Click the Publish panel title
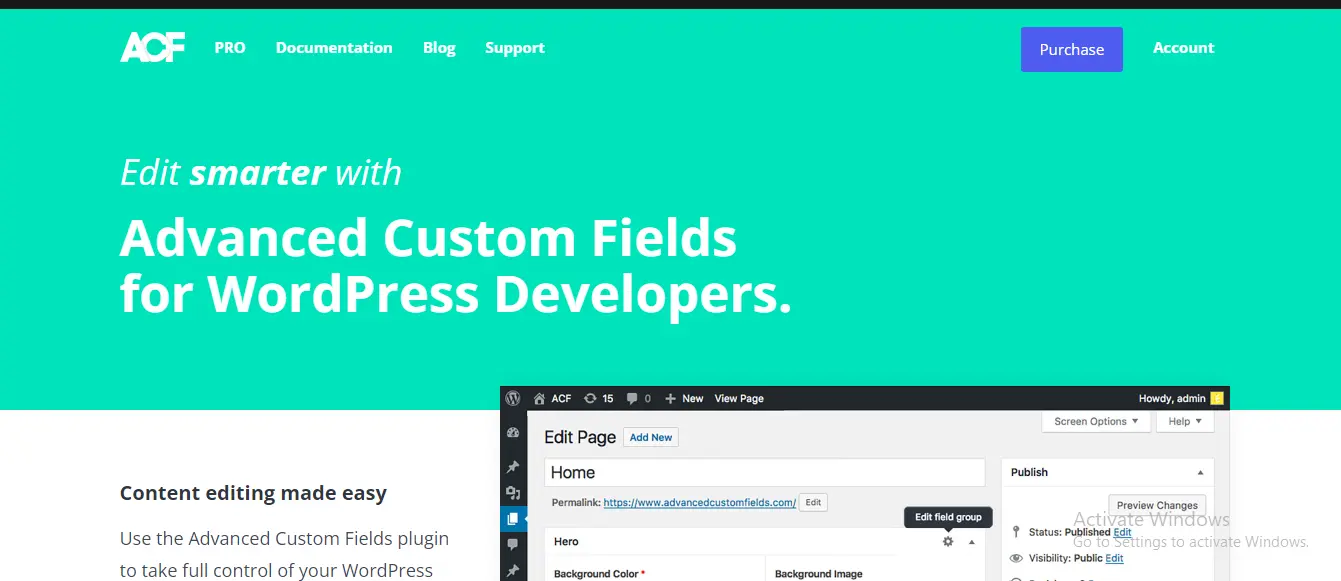This screenshot has width=1341, height=581. point(1029,472)
